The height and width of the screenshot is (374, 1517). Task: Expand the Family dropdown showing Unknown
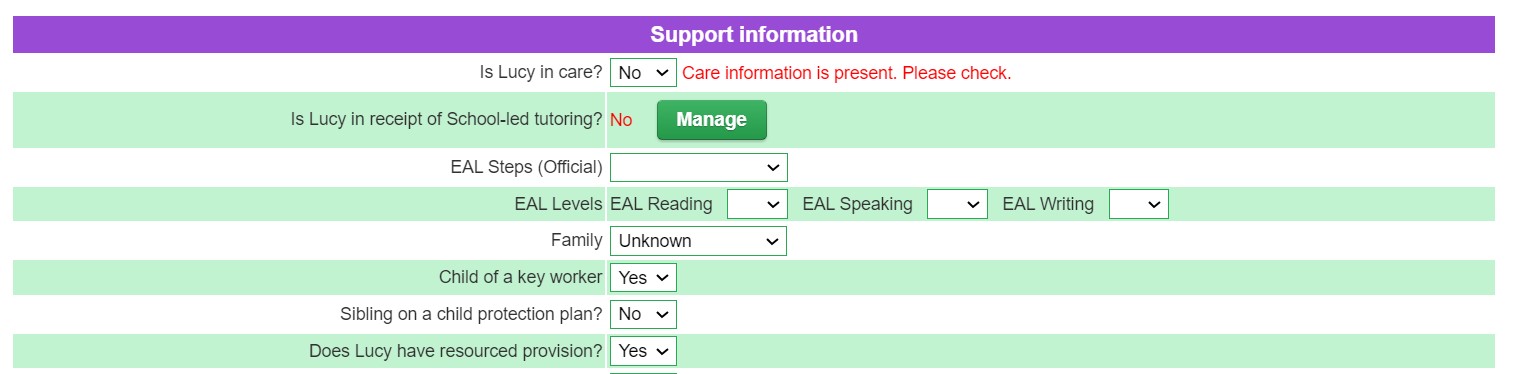click(698, 241)
